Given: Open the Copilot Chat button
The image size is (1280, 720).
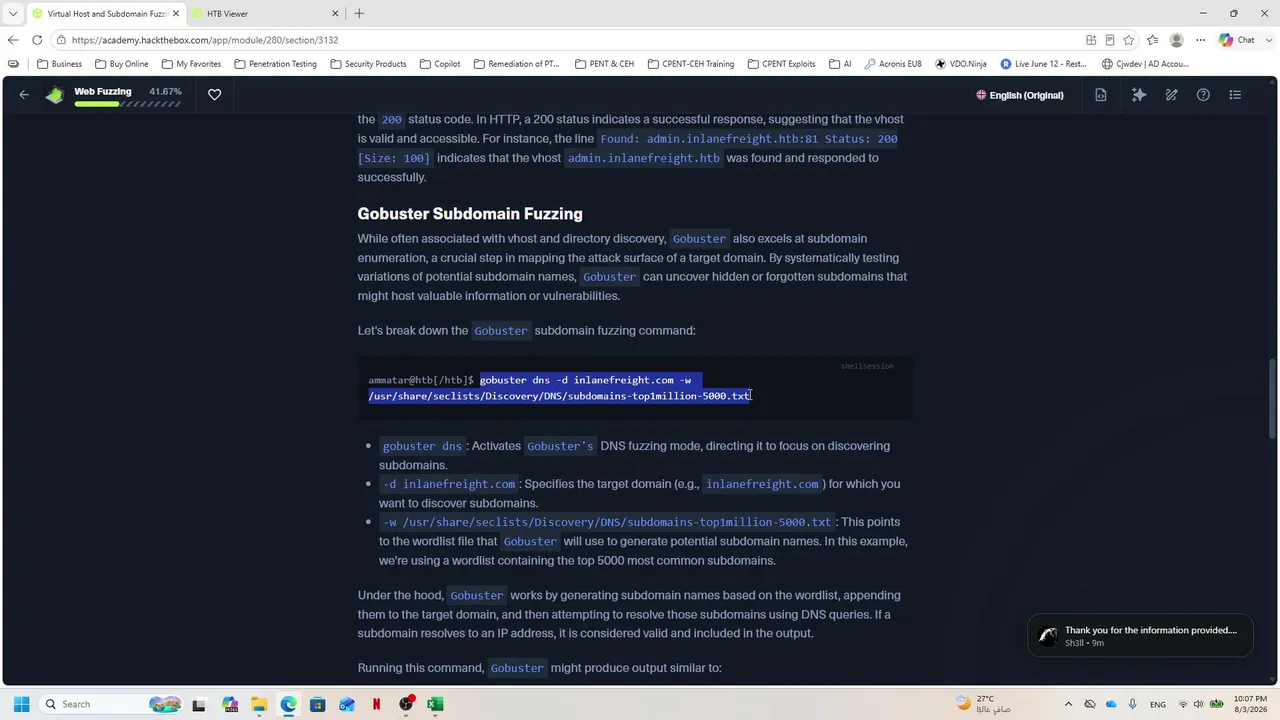Looking at the screenshot, I should tap(1238, 40).
